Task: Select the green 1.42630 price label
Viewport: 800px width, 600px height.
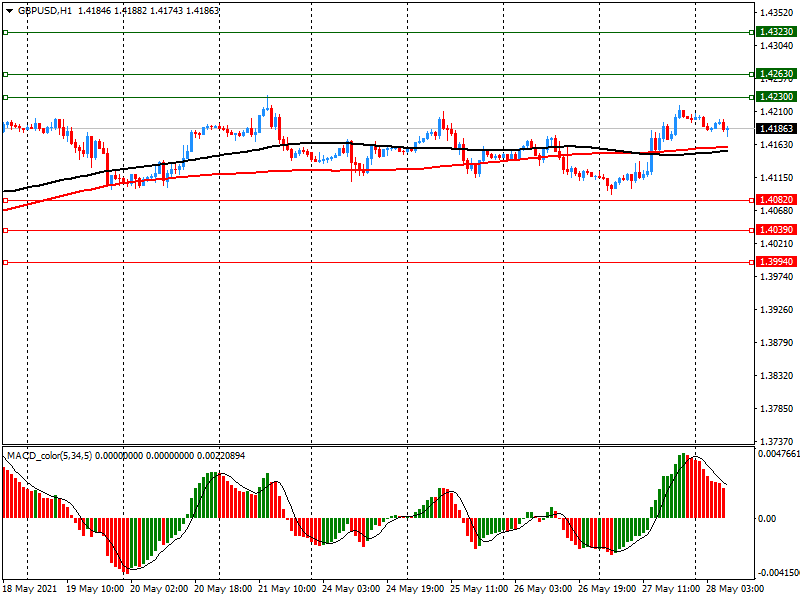Action: tap(776, 74)
